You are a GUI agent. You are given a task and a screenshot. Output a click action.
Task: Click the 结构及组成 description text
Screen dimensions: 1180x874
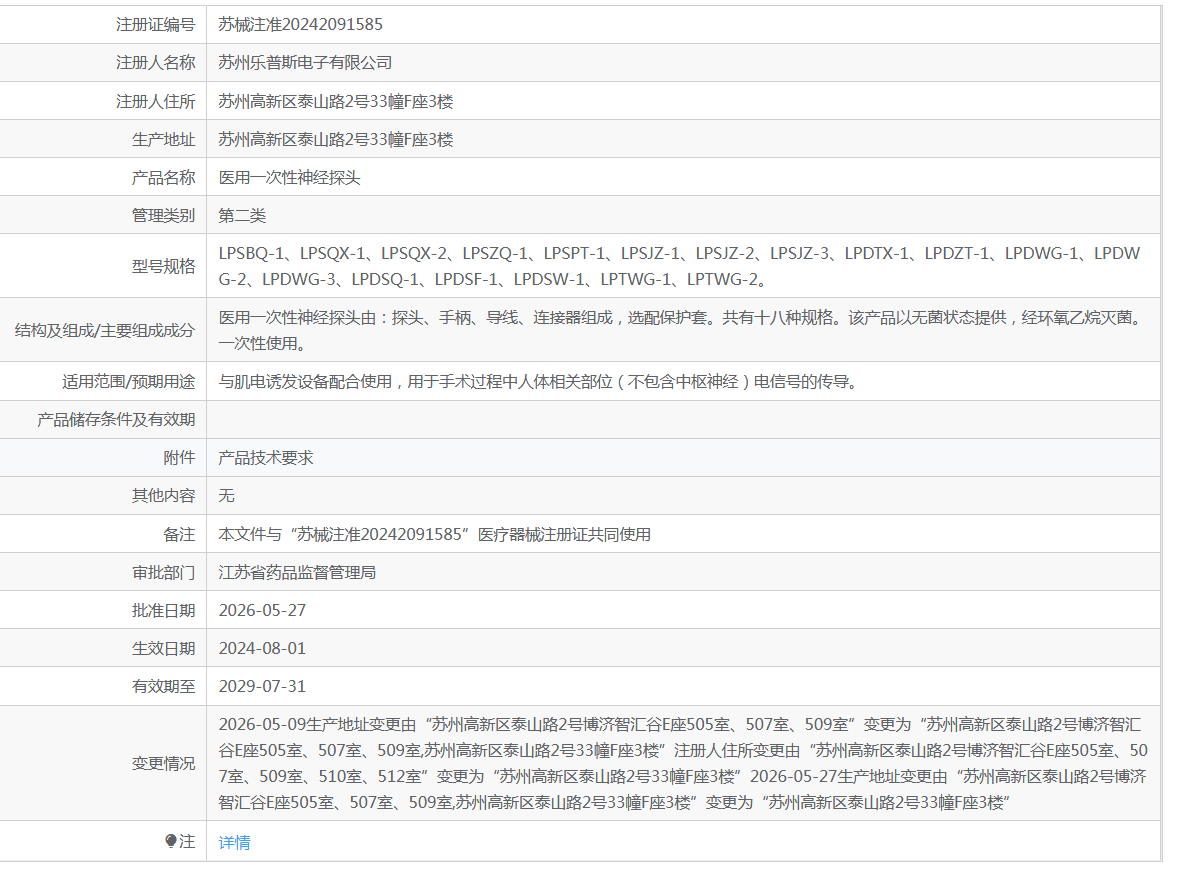tap(680, 330)
